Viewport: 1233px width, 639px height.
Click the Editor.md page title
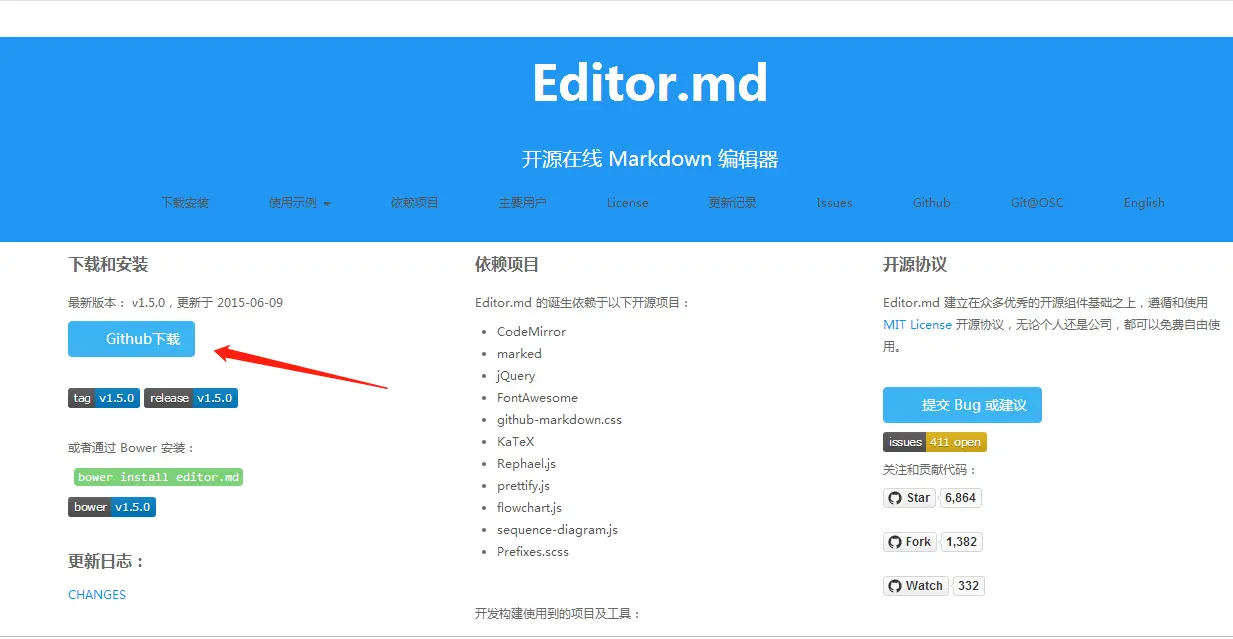(x=650, y=83)
